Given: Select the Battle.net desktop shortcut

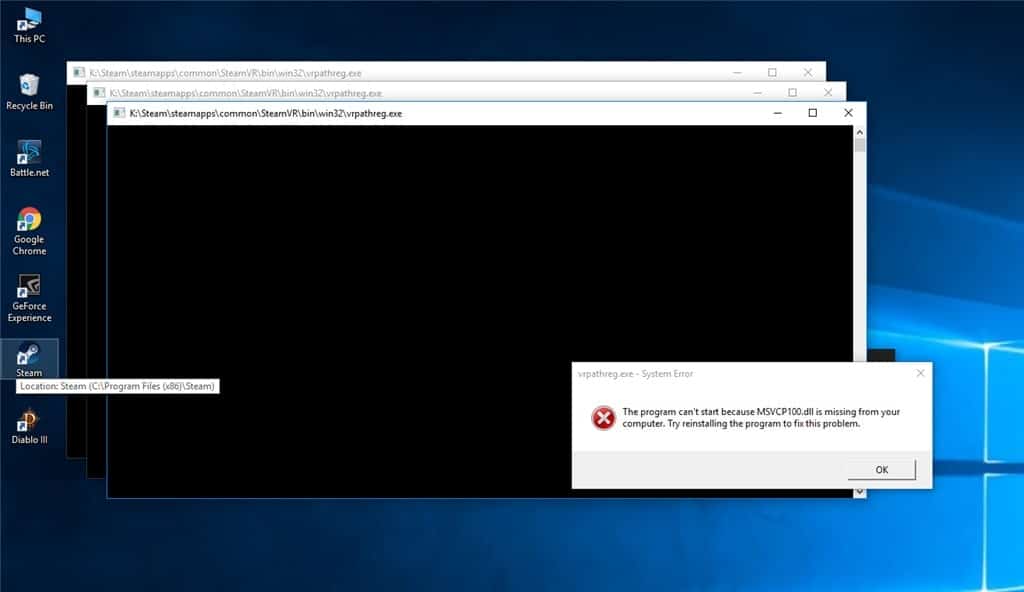Looking at the screenshot, I should pyautogui.click(x=29, y=159).
